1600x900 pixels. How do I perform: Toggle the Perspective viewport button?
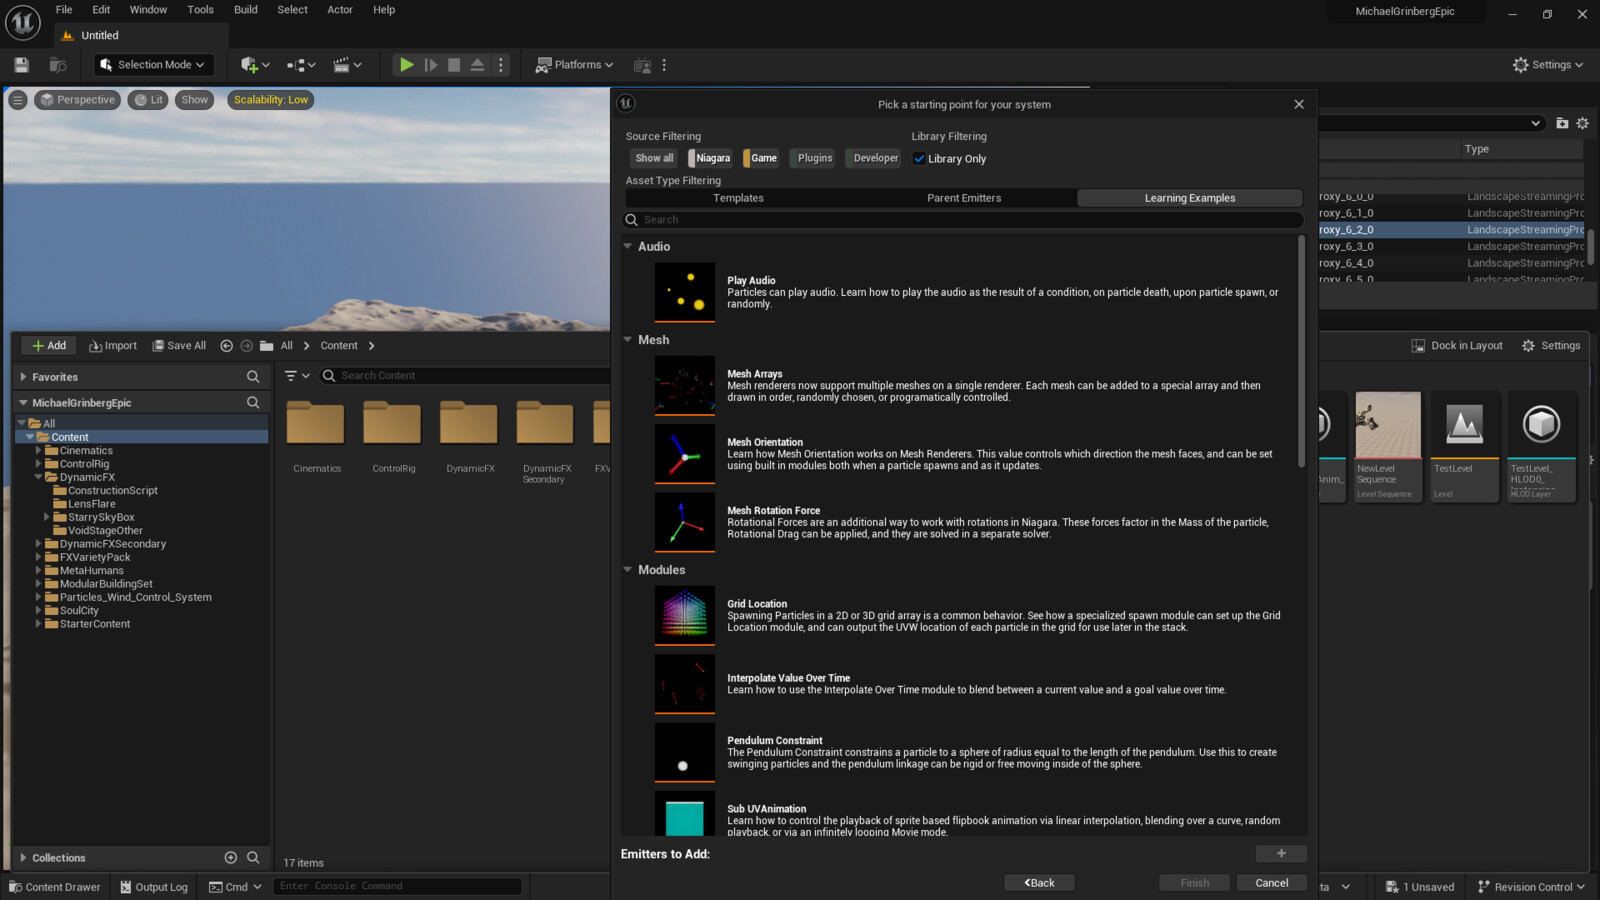point(77,100)
